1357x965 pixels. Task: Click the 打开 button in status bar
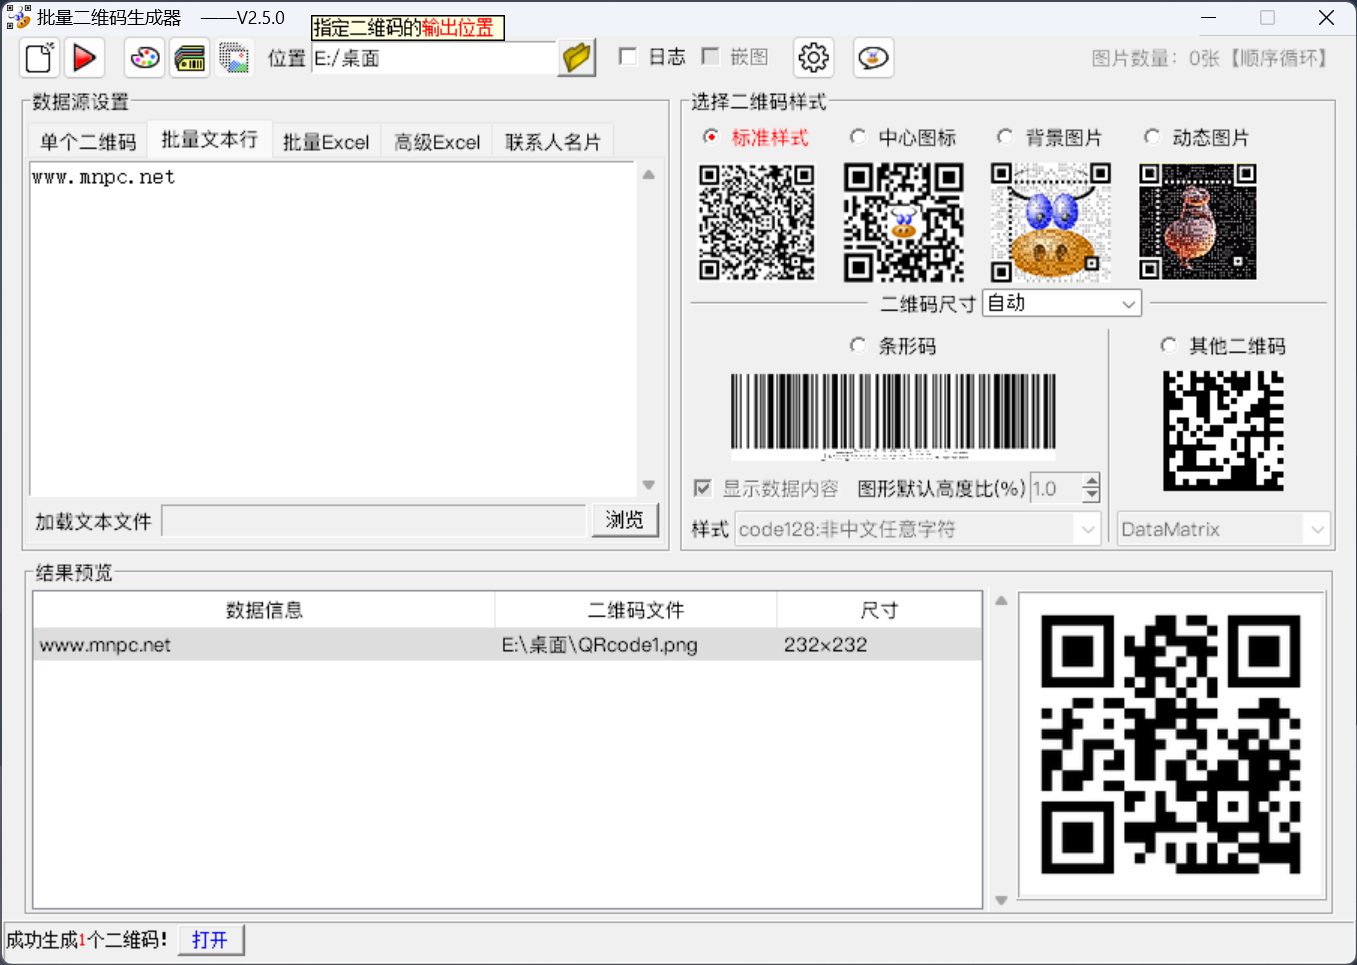(210, 940)
